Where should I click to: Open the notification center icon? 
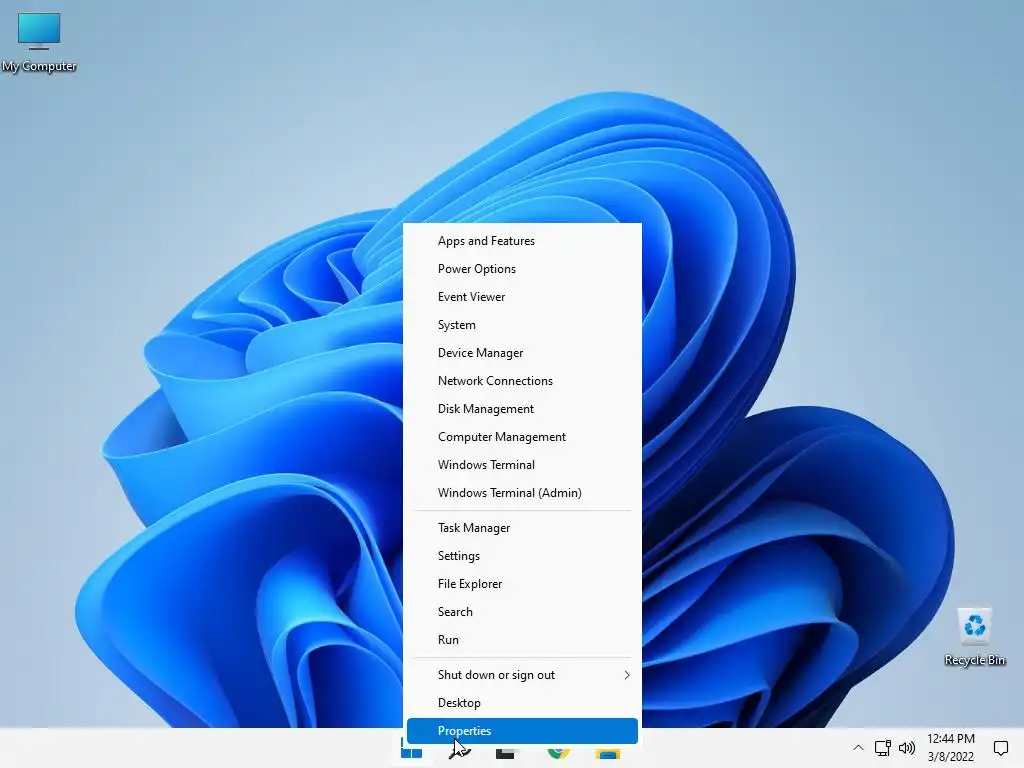[x=1000, y=748]
